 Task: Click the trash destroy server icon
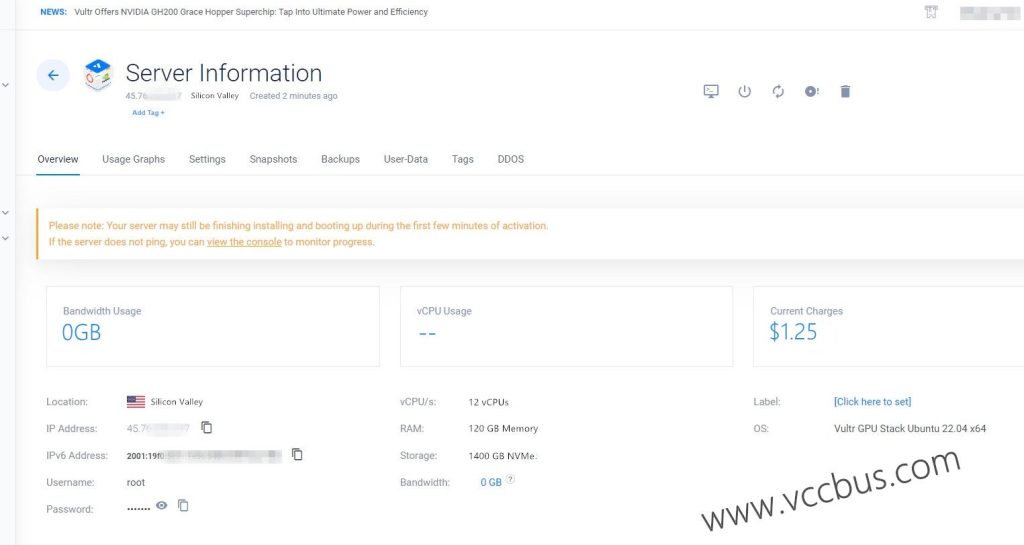(845, 91)
